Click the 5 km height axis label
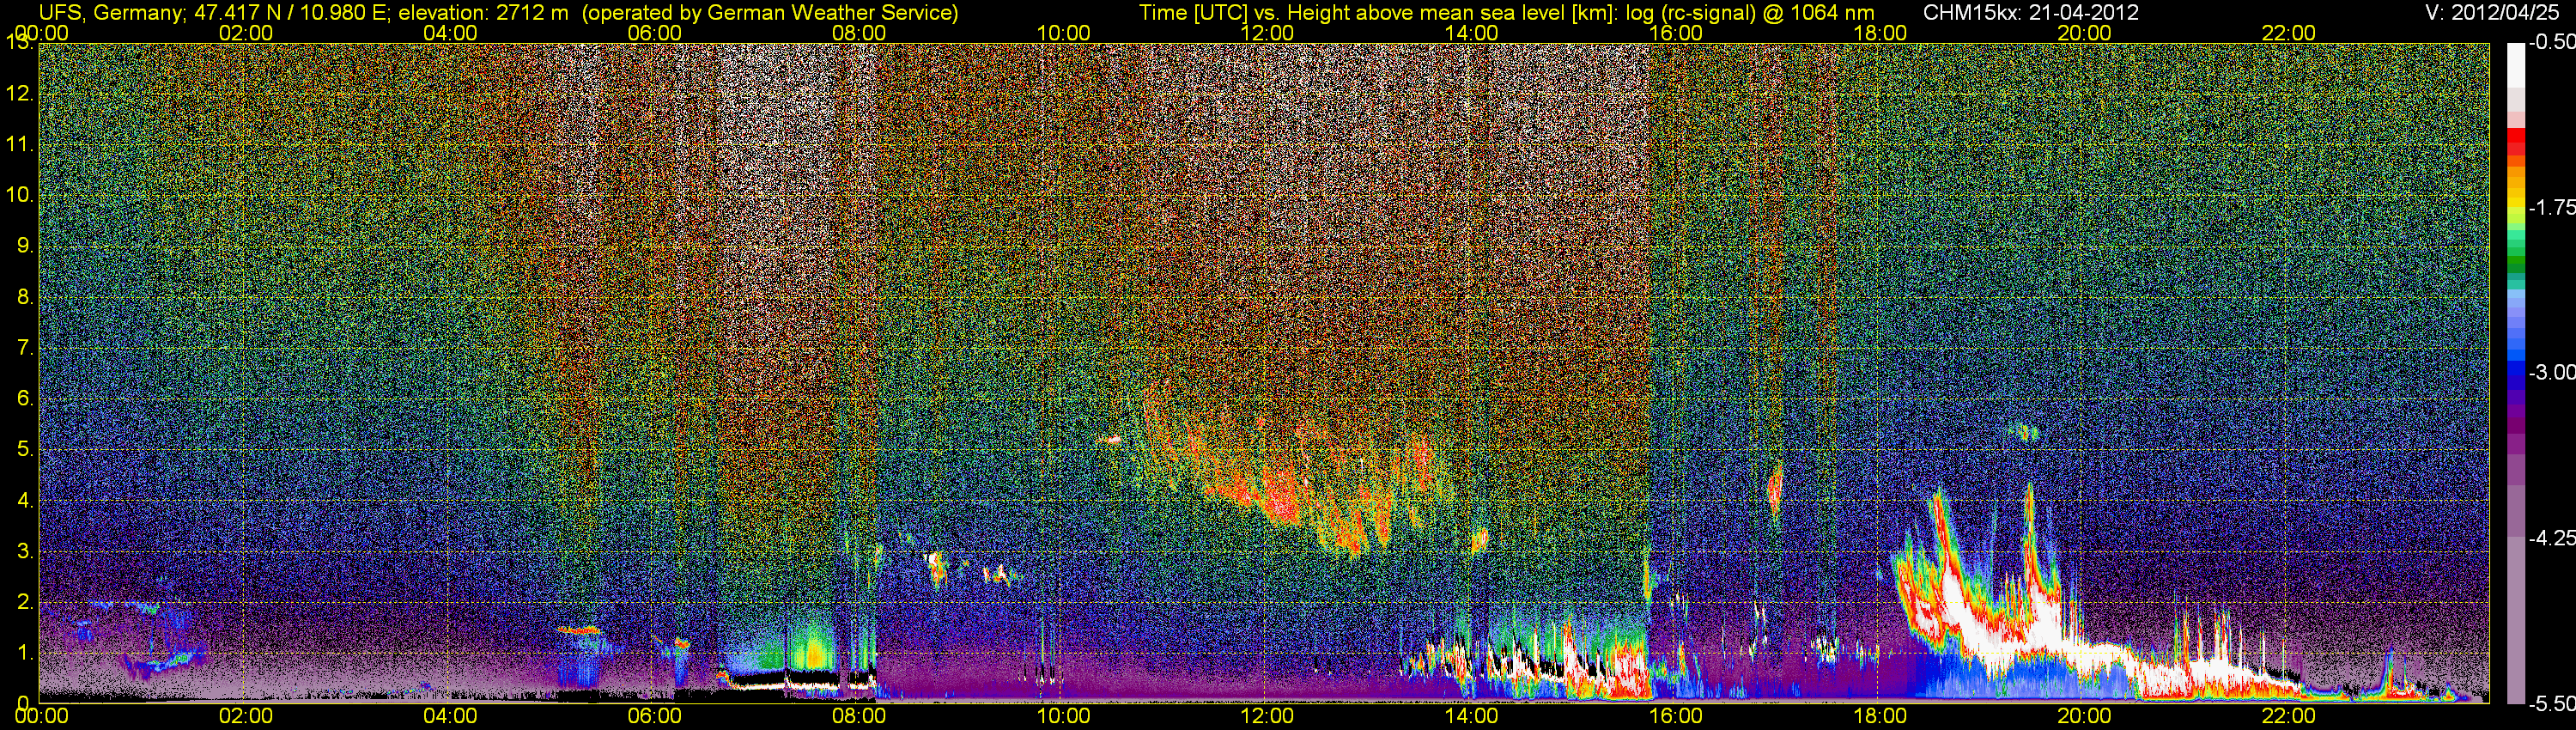Viewport: 2576px width, 730px height. (x=26, y=449)
